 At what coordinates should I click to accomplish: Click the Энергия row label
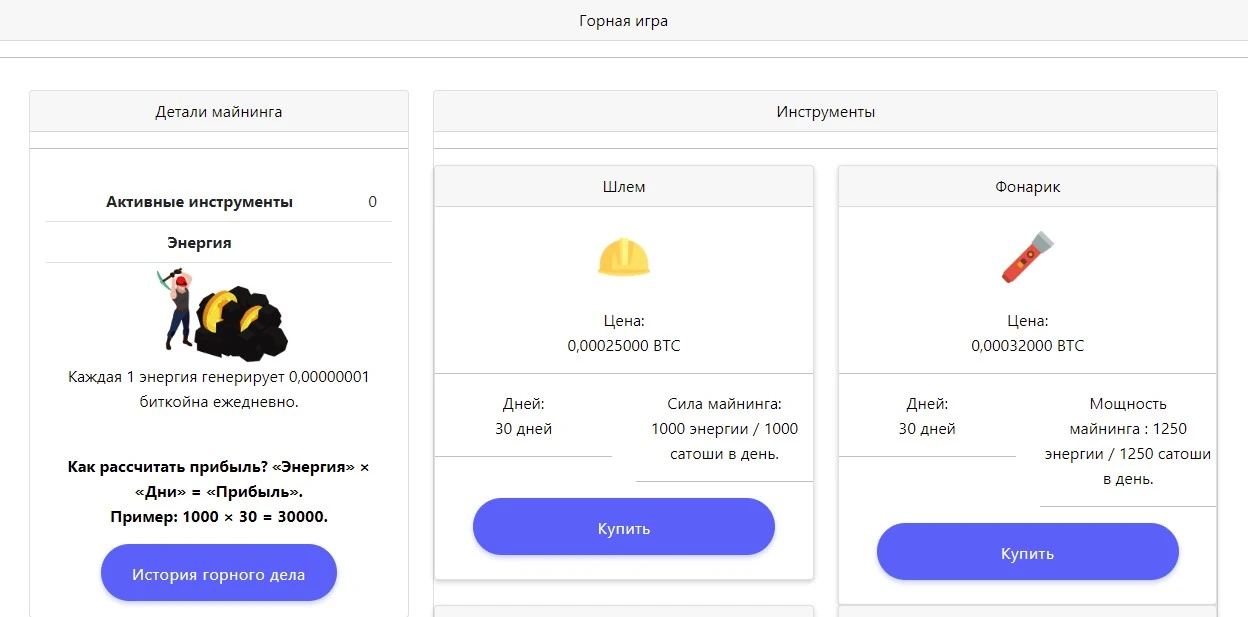click(200, 242)
